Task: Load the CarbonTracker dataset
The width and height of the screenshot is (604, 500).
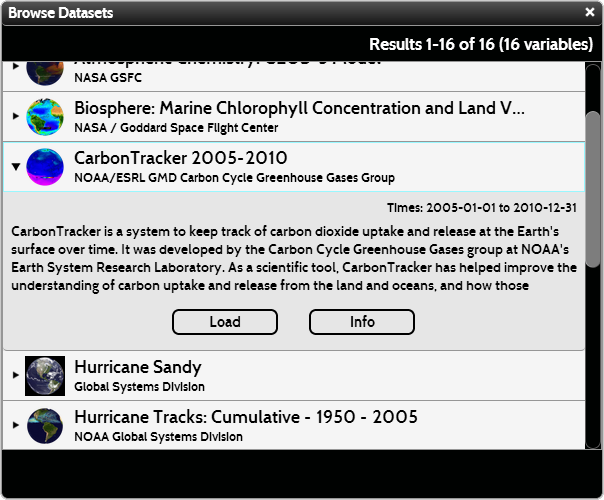Action: (x=225, y=322)
